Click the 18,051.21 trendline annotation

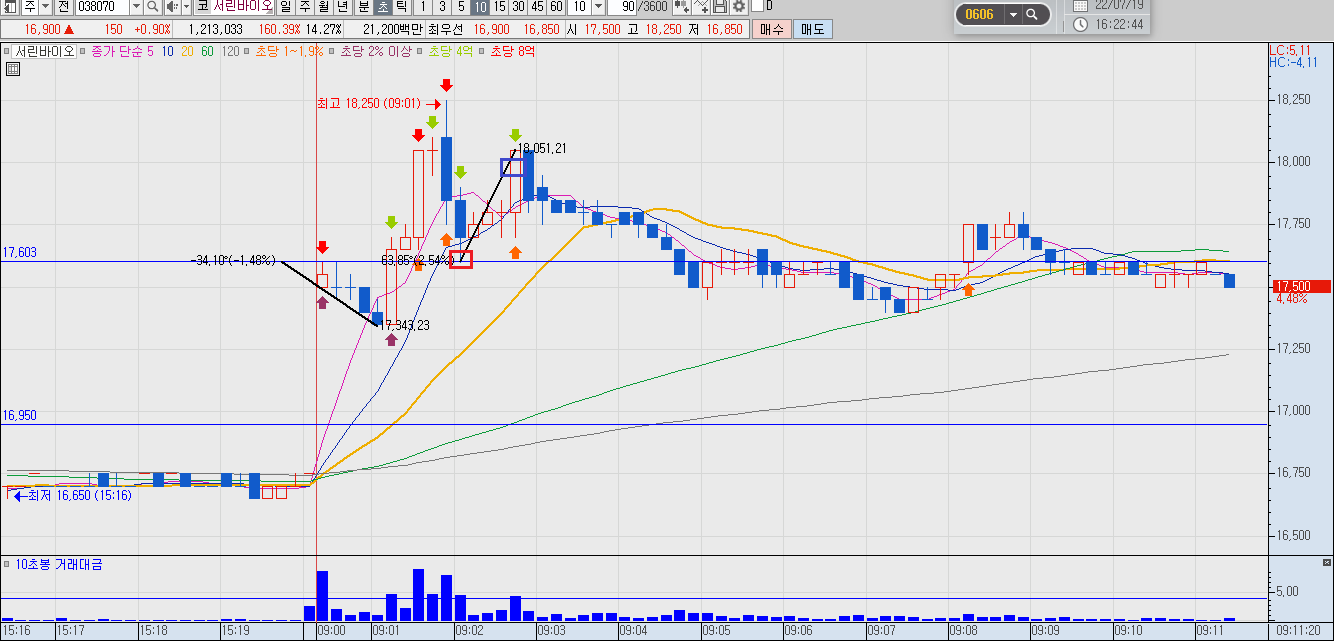coord(541,148)
